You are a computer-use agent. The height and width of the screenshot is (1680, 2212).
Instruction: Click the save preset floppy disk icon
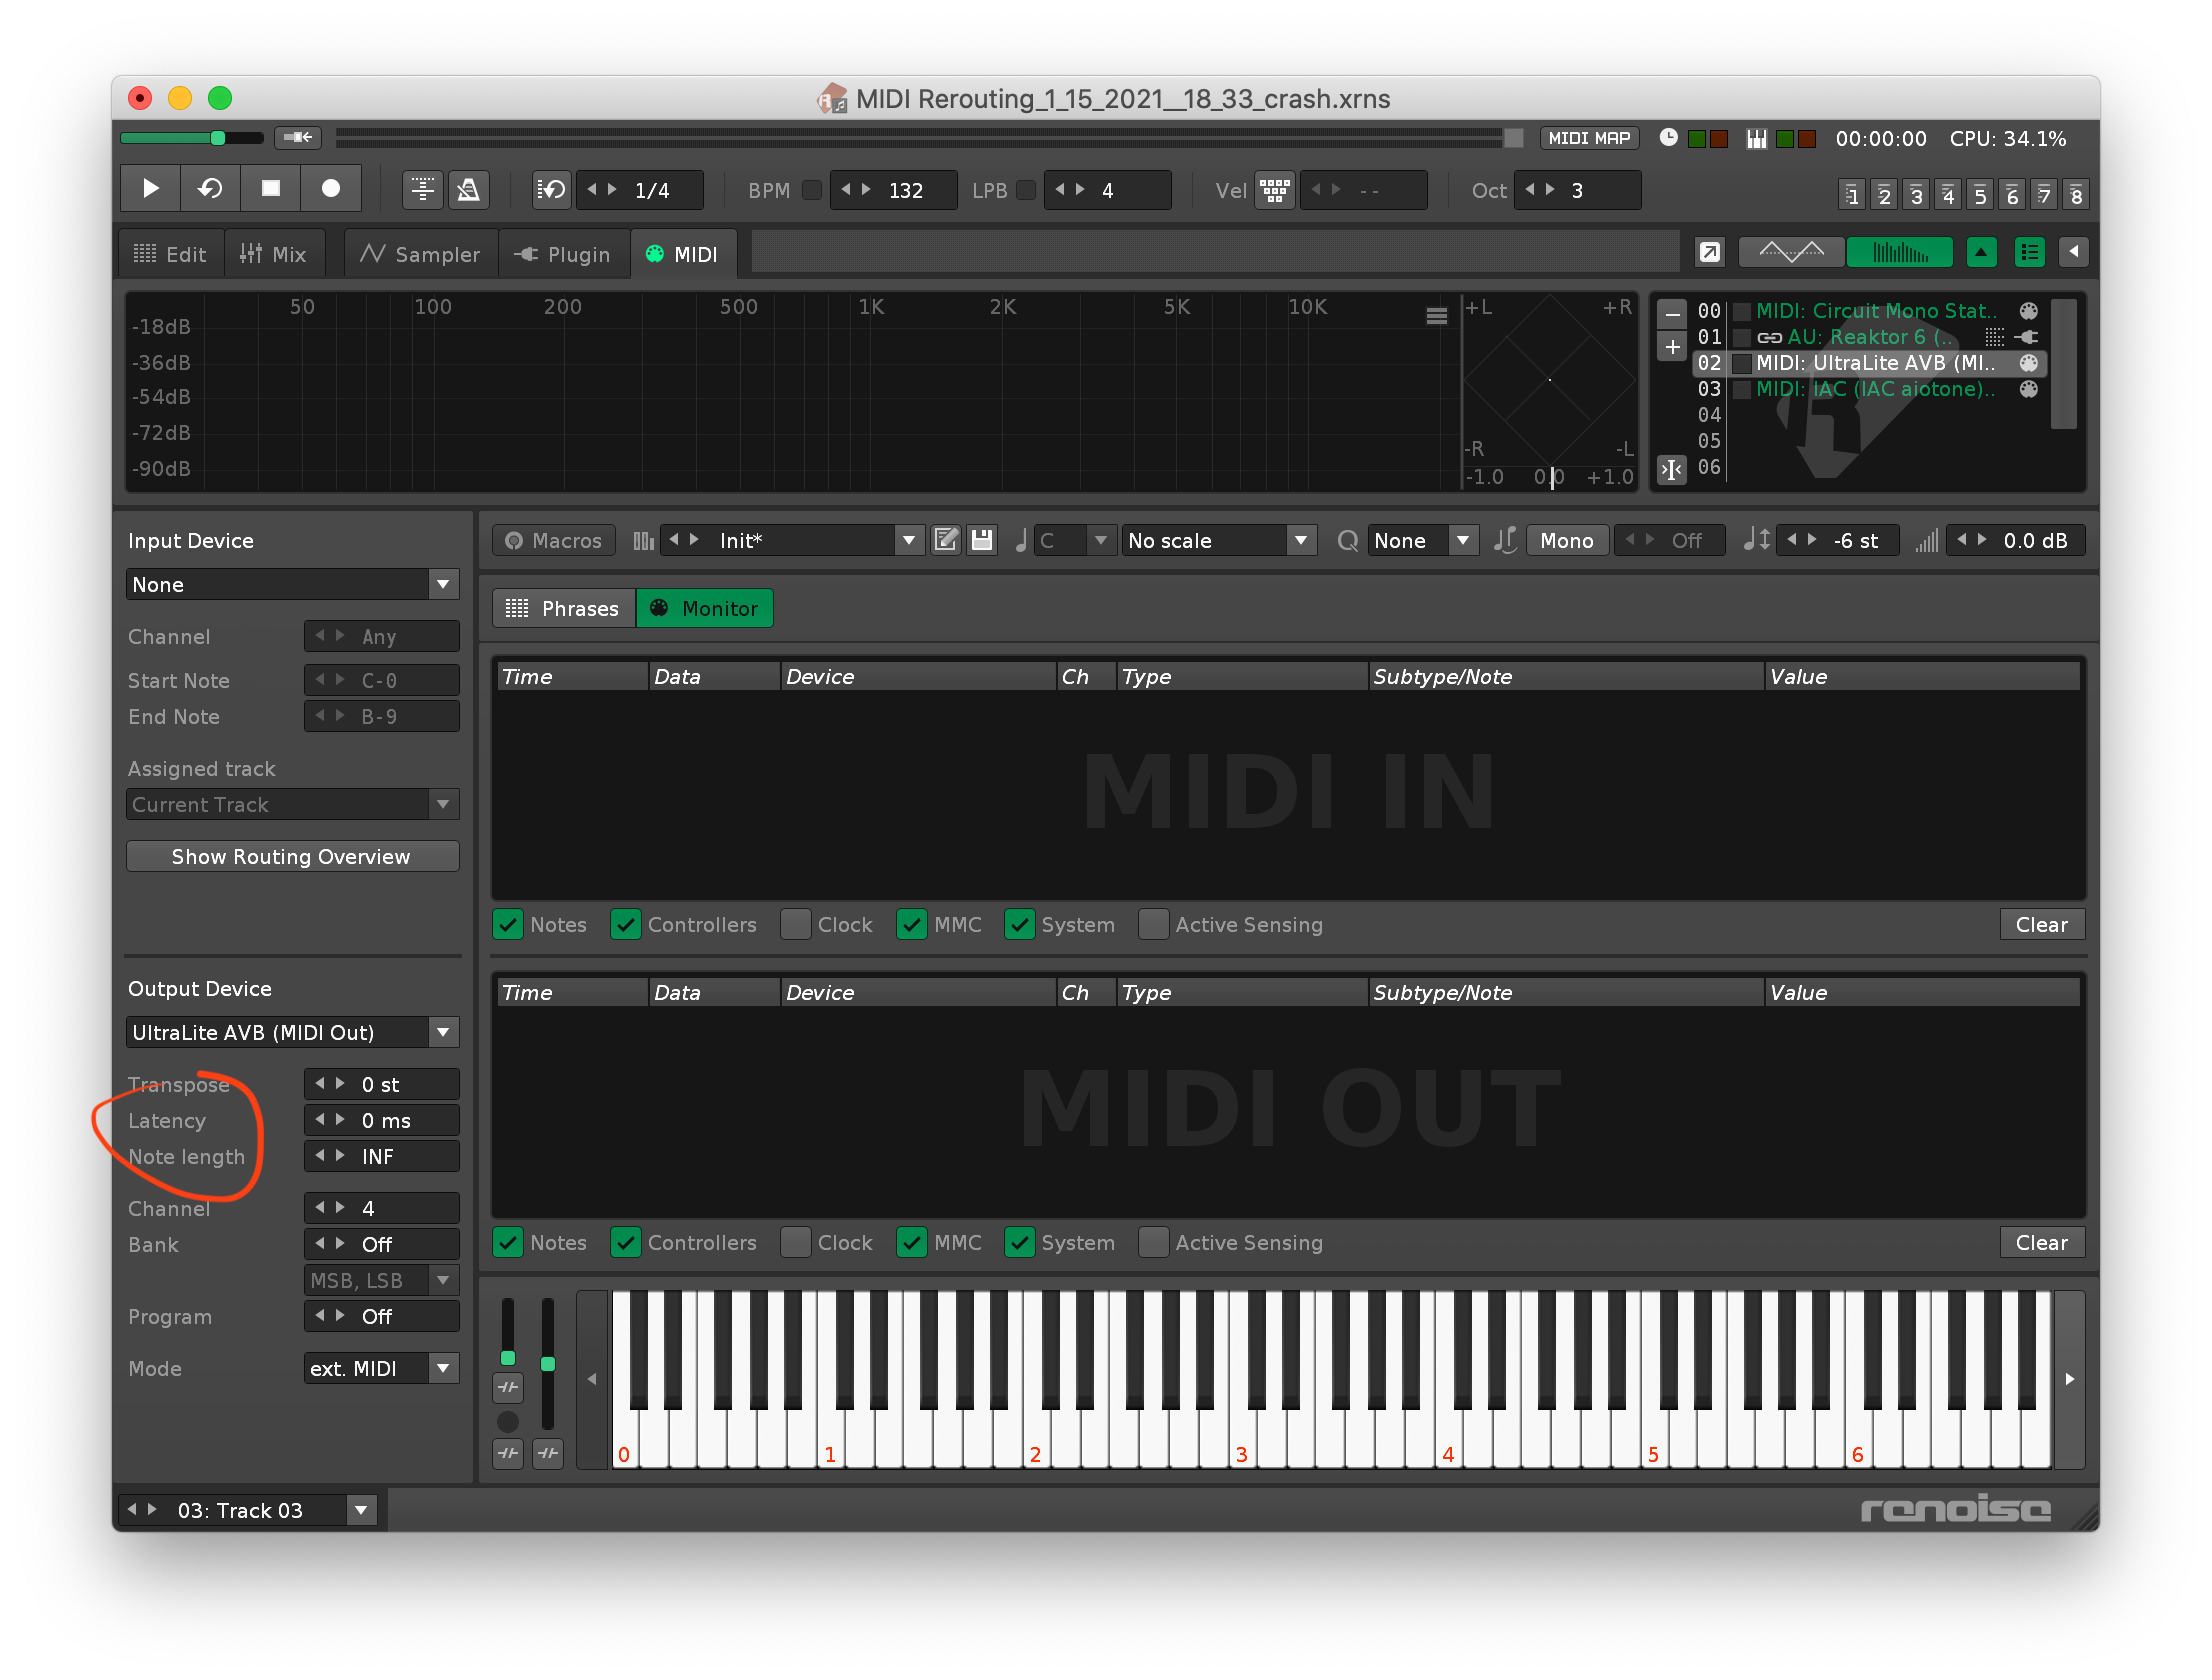982,541
